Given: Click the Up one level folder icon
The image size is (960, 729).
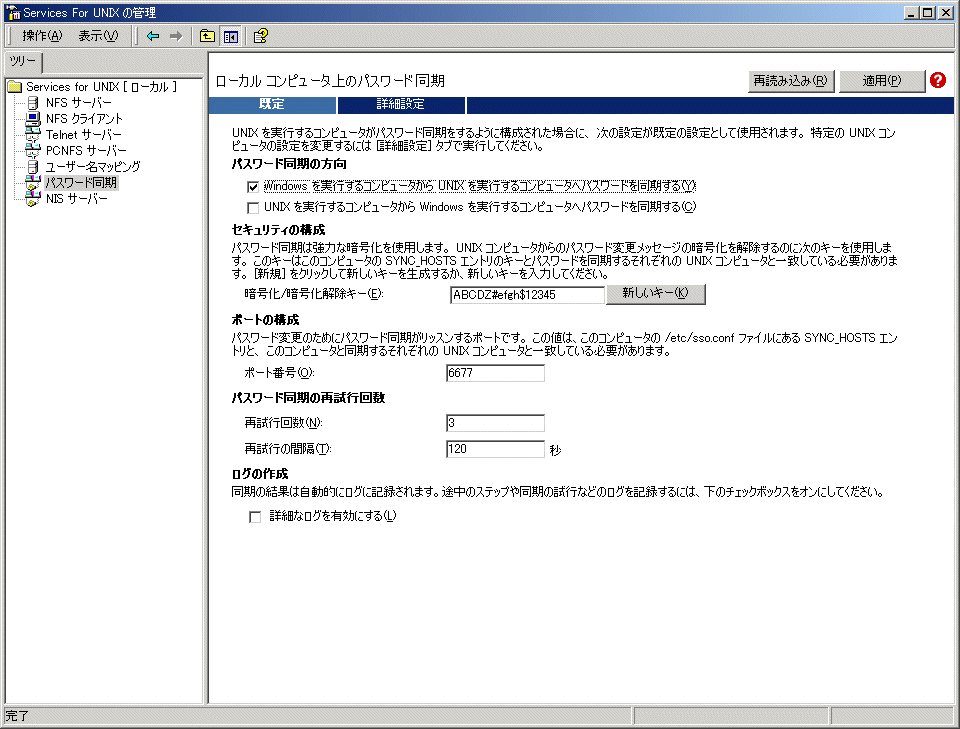Looking at the screenshot, I should pyautogui.click(x=208, y=36).
